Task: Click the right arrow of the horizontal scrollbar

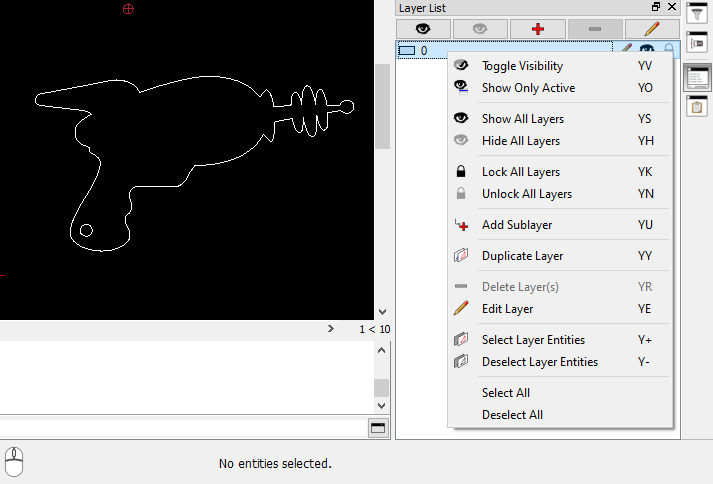Action: point(331,328)
